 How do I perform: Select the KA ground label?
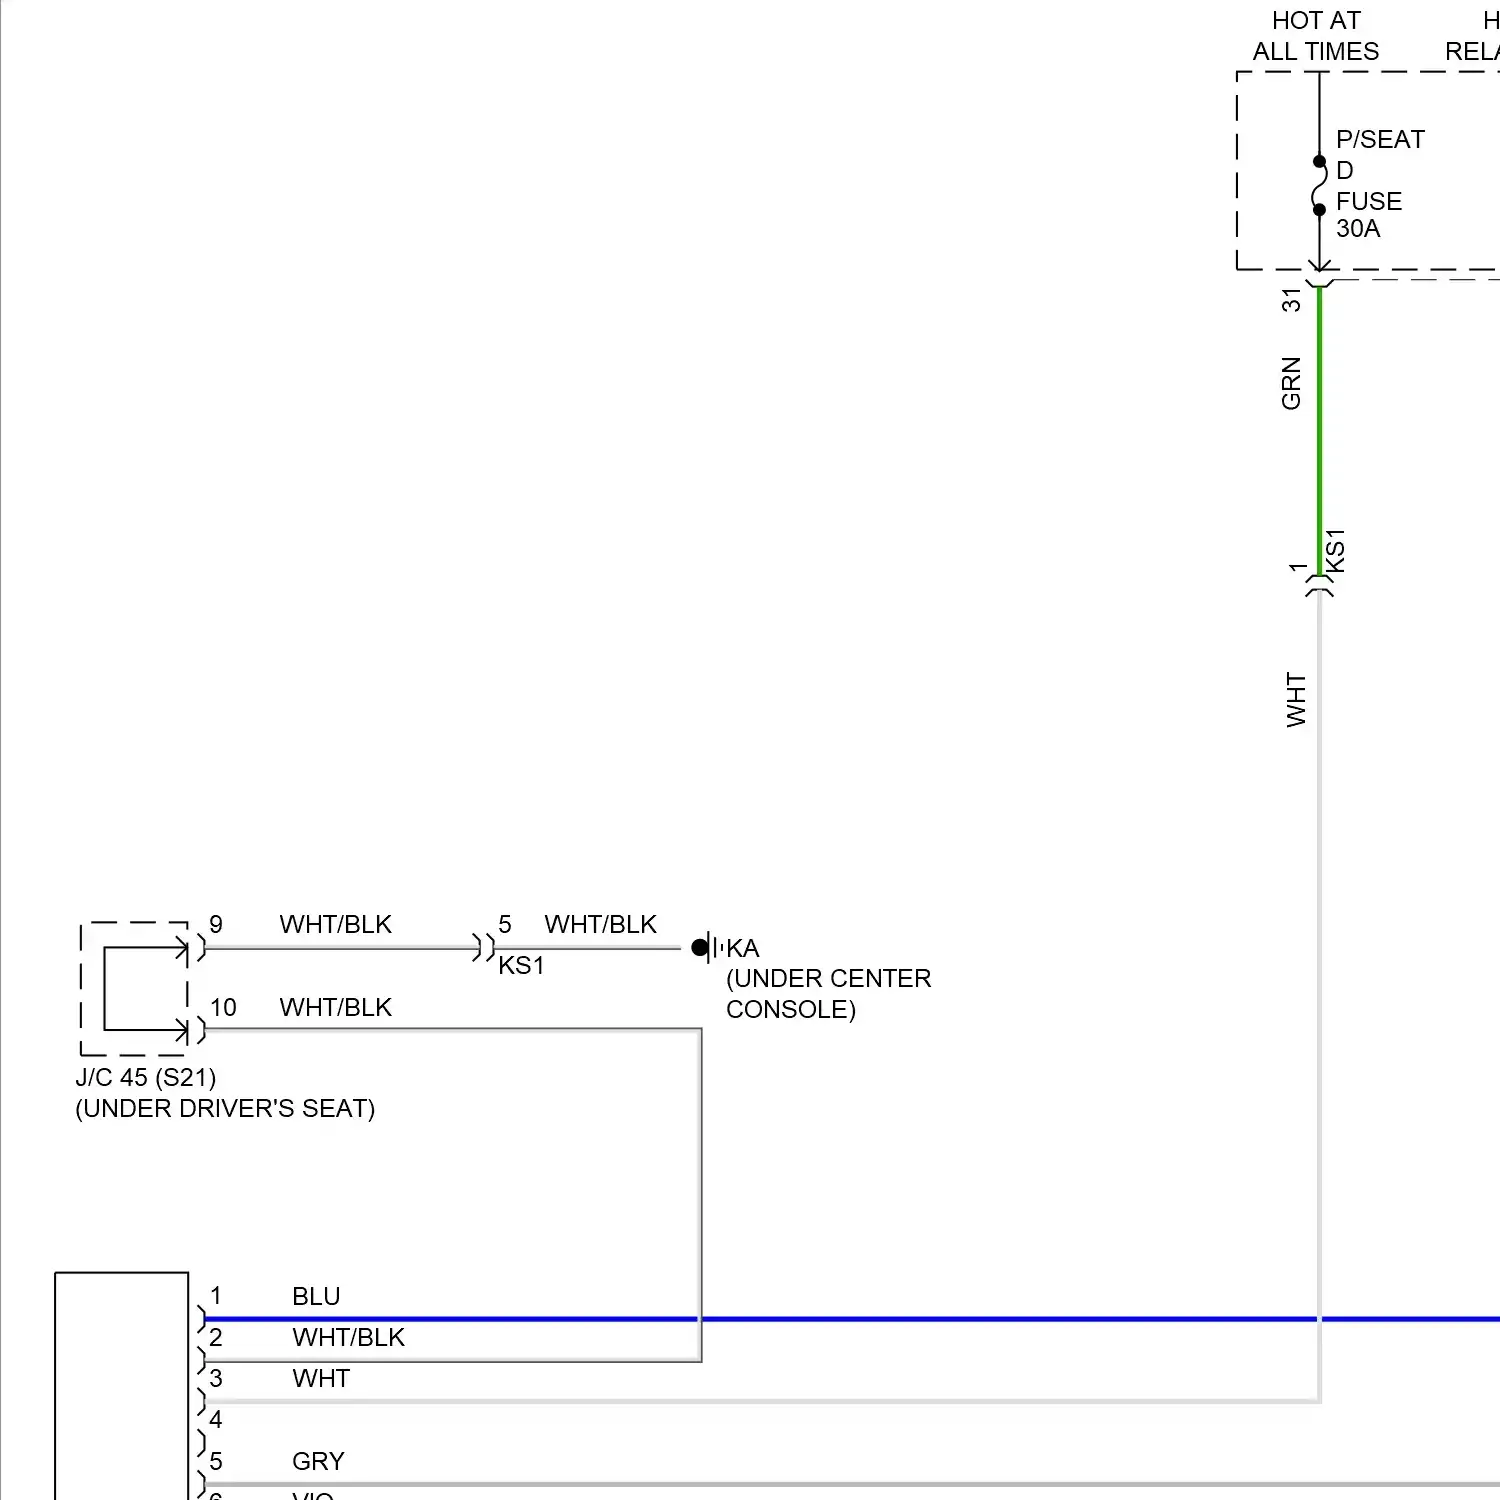[743, 948]
